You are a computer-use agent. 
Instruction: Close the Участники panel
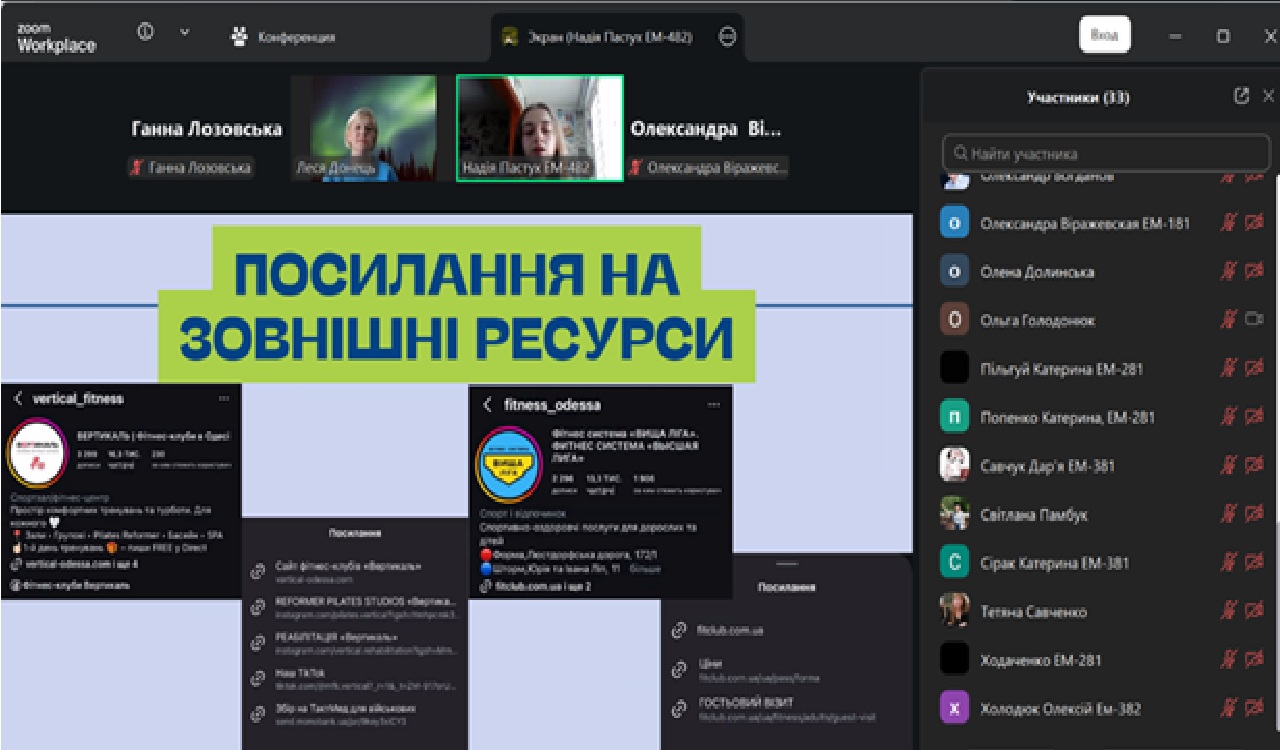[x=1268, y=96]
